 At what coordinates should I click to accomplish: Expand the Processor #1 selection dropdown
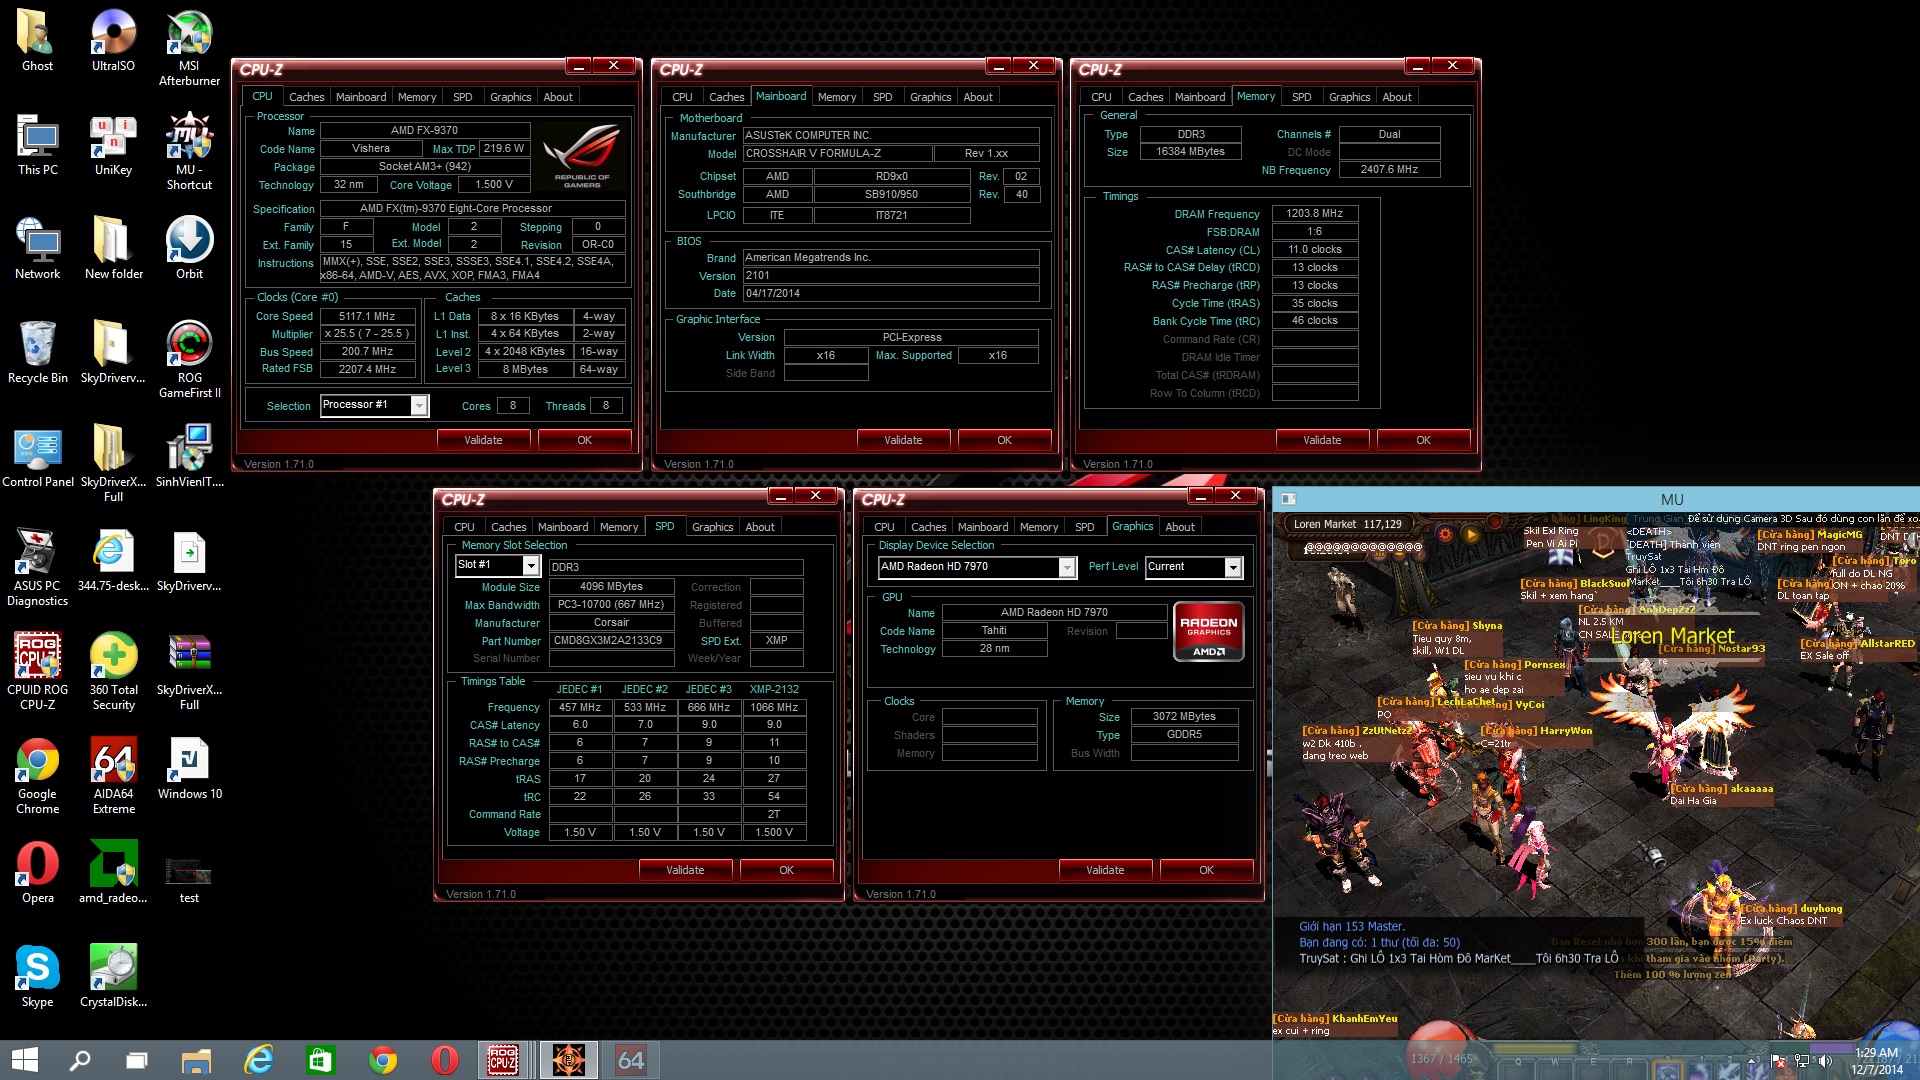(x=419, y=405)
